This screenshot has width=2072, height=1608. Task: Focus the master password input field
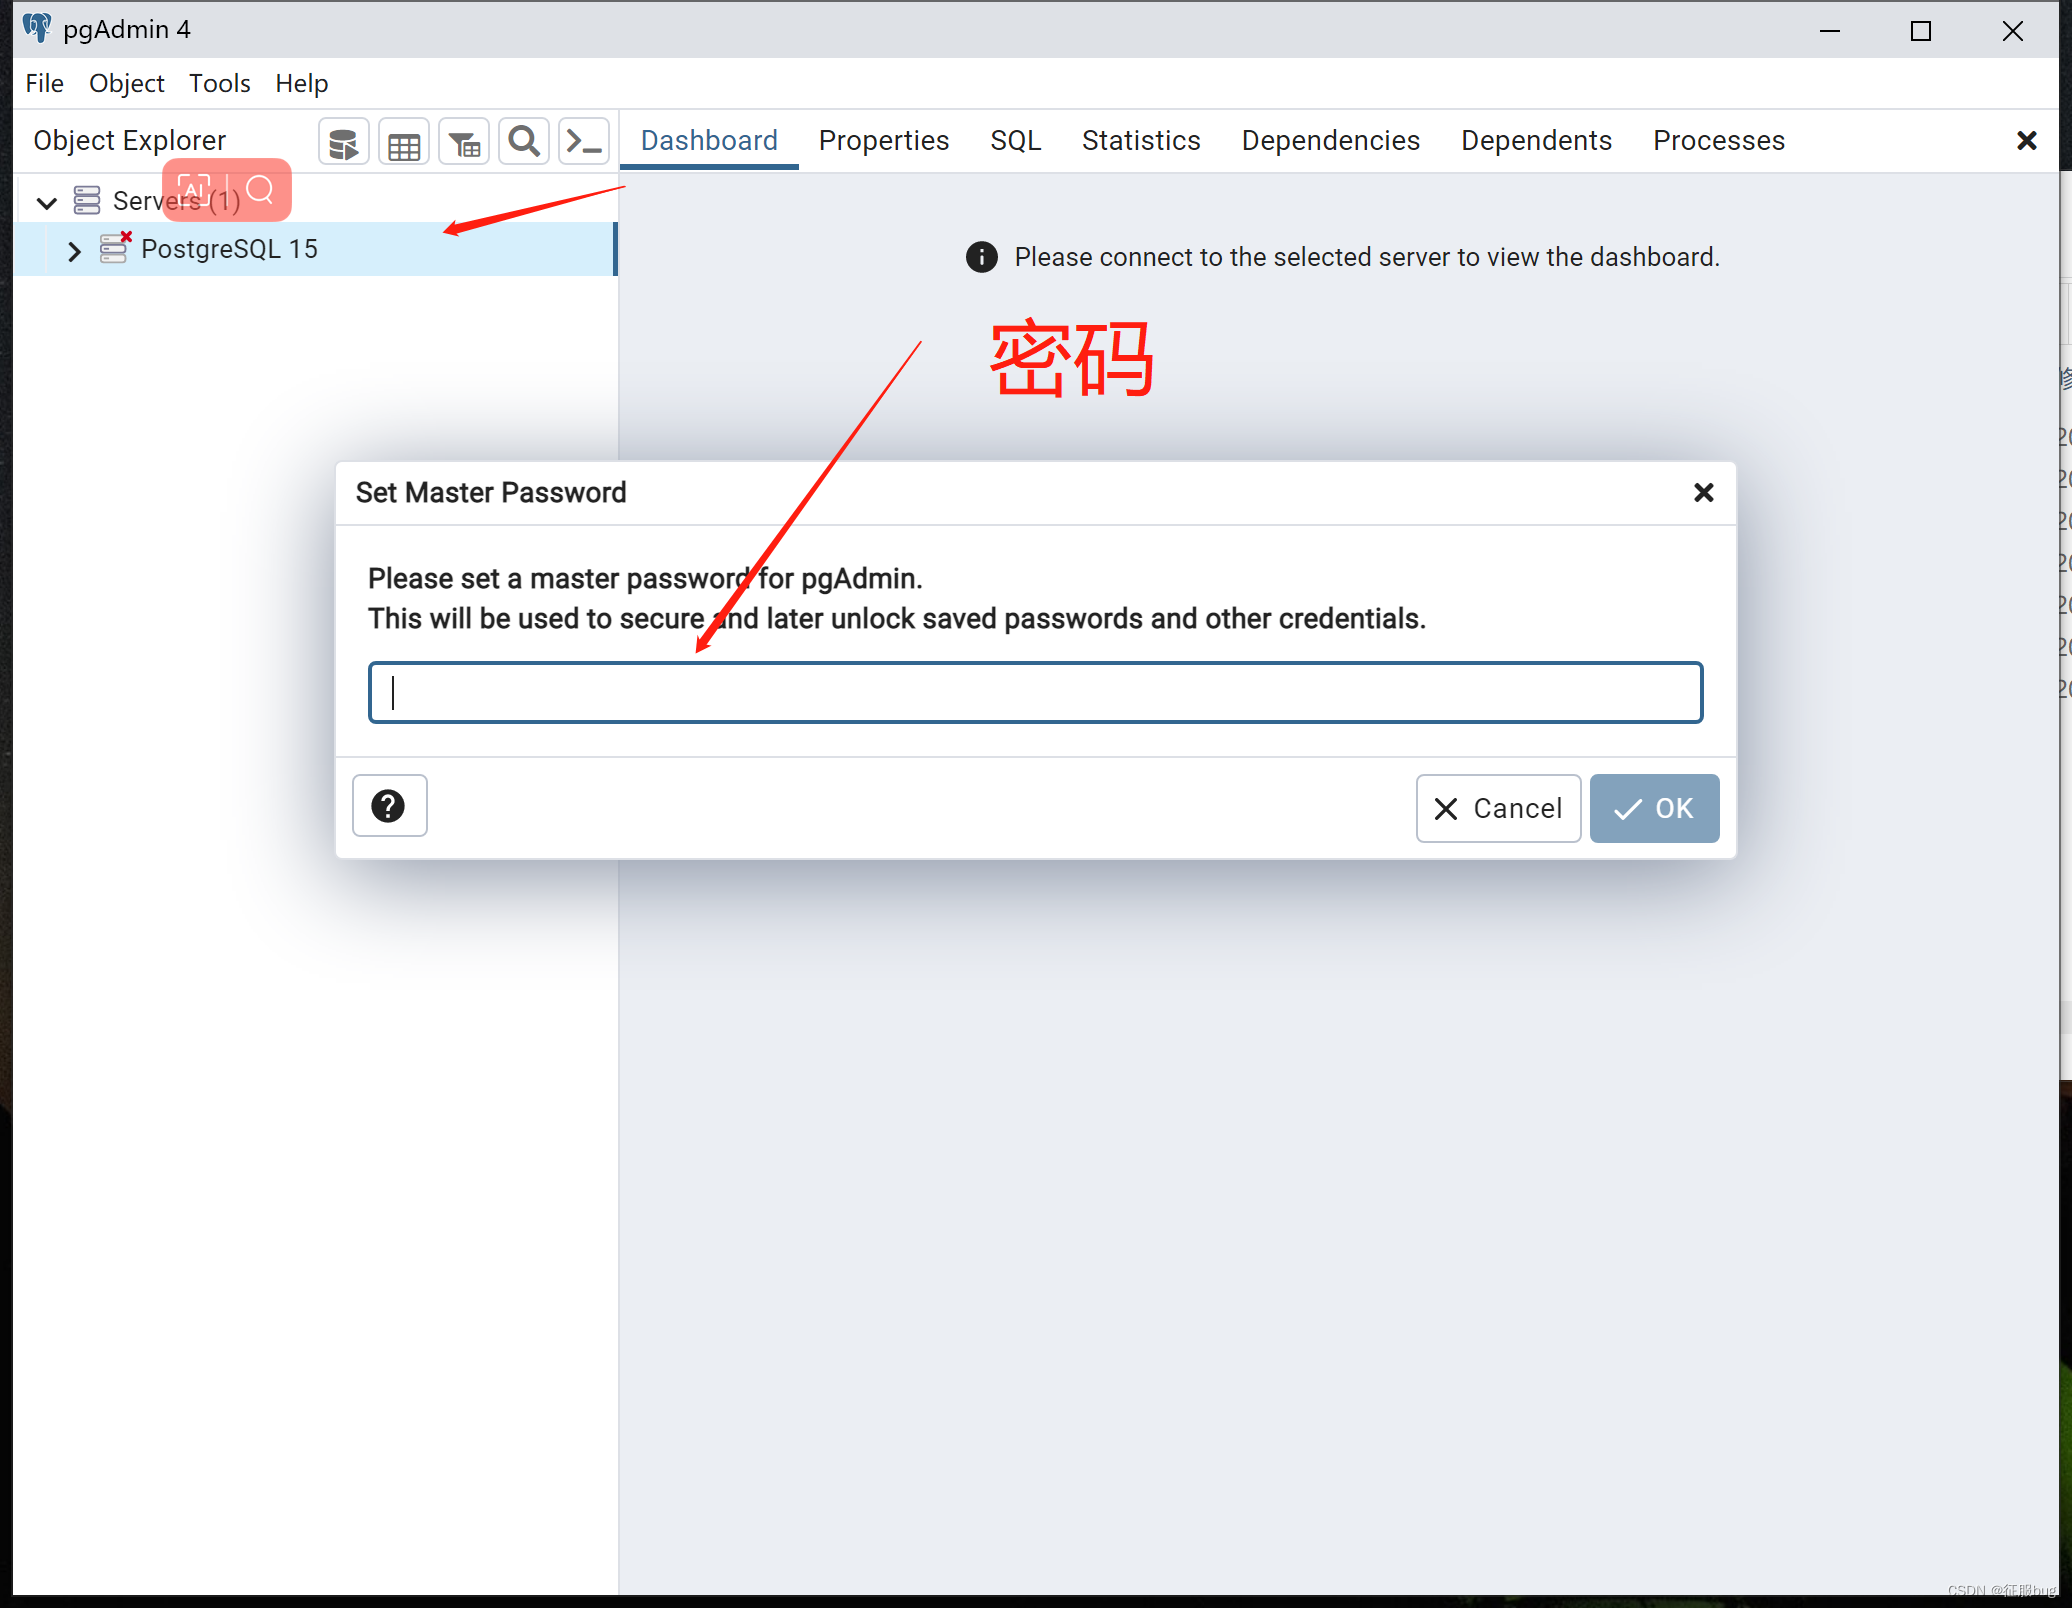1035,692
